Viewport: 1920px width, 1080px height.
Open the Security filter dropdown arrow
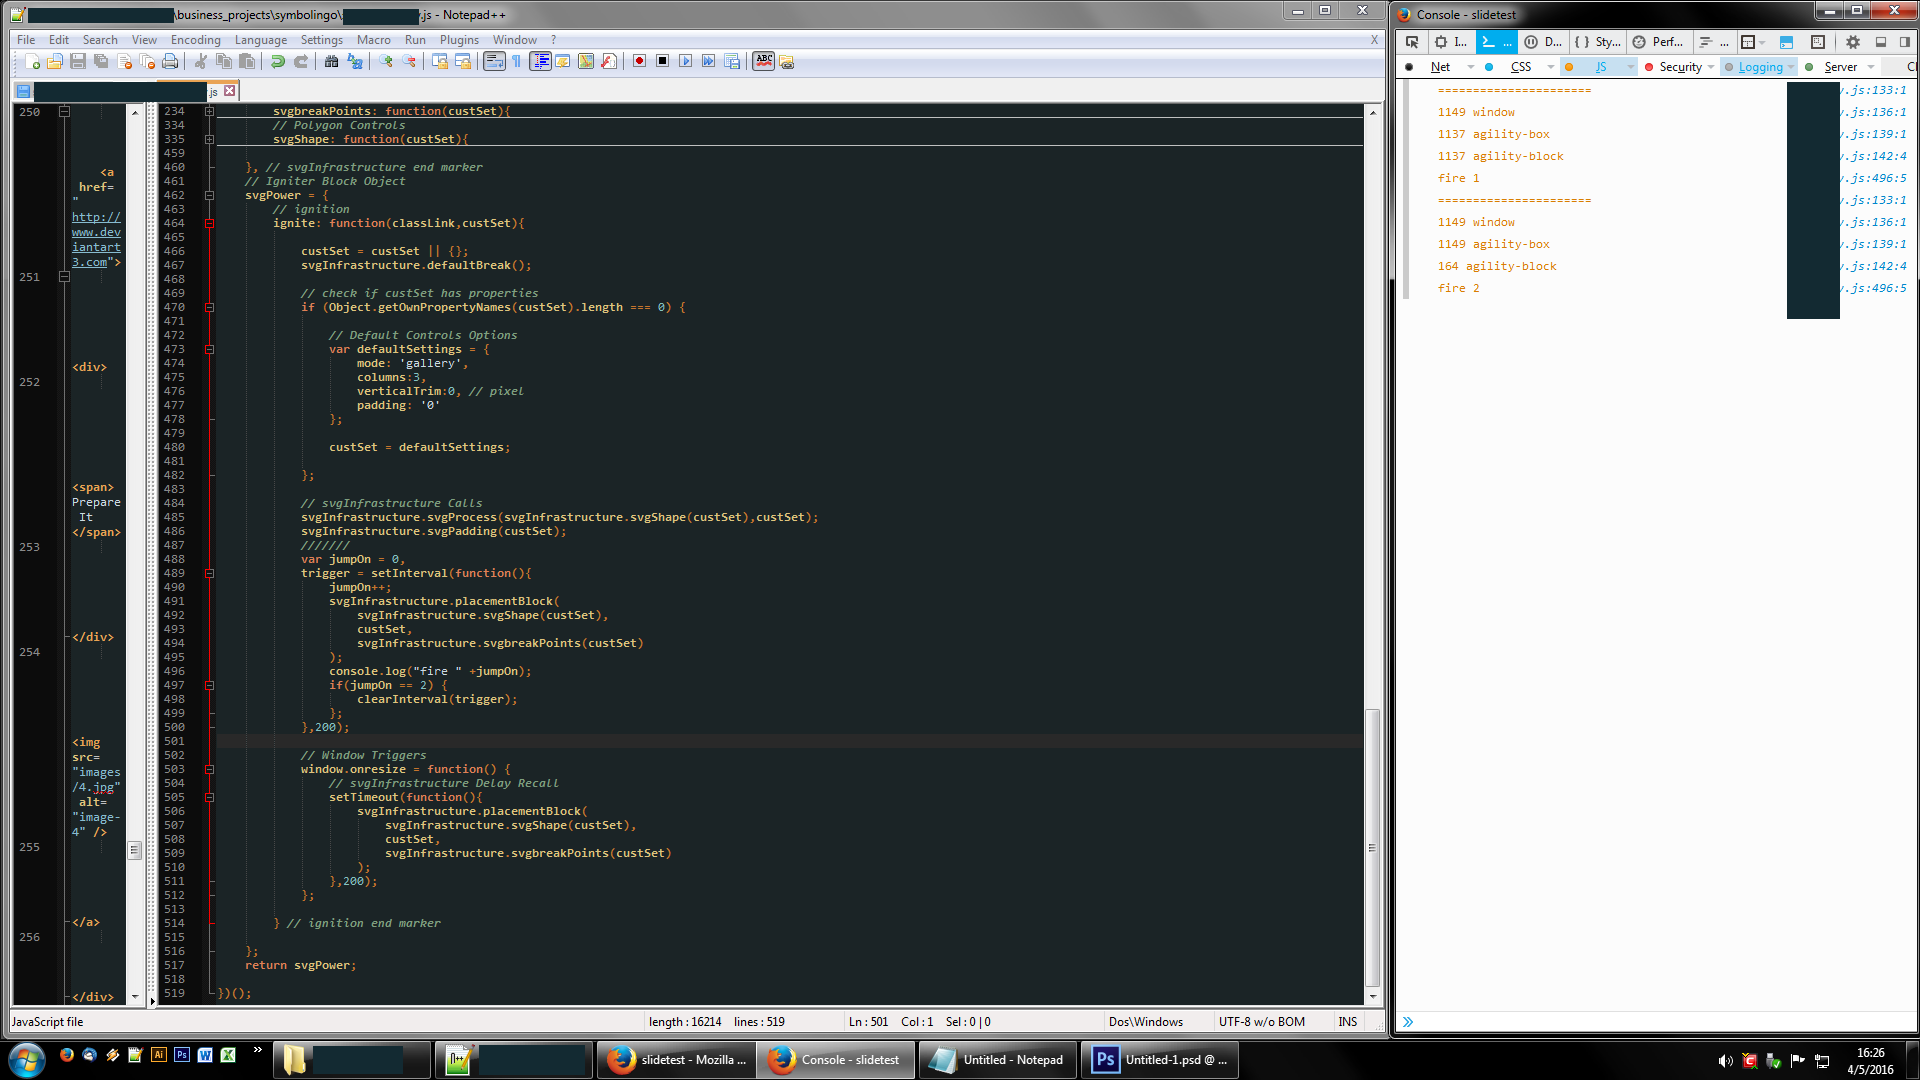pos(1711,67)
